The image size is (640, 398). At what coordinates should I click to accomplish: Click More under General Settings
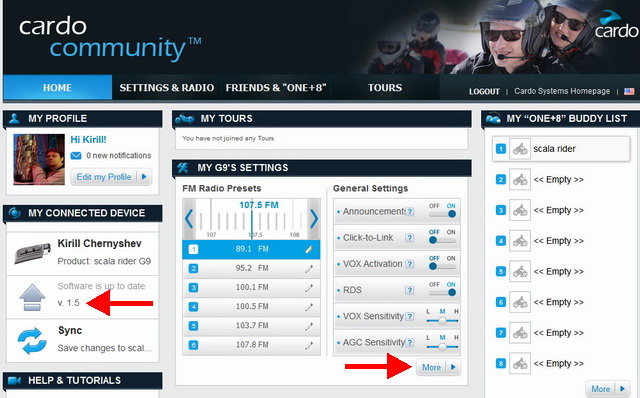pos(438,367)
